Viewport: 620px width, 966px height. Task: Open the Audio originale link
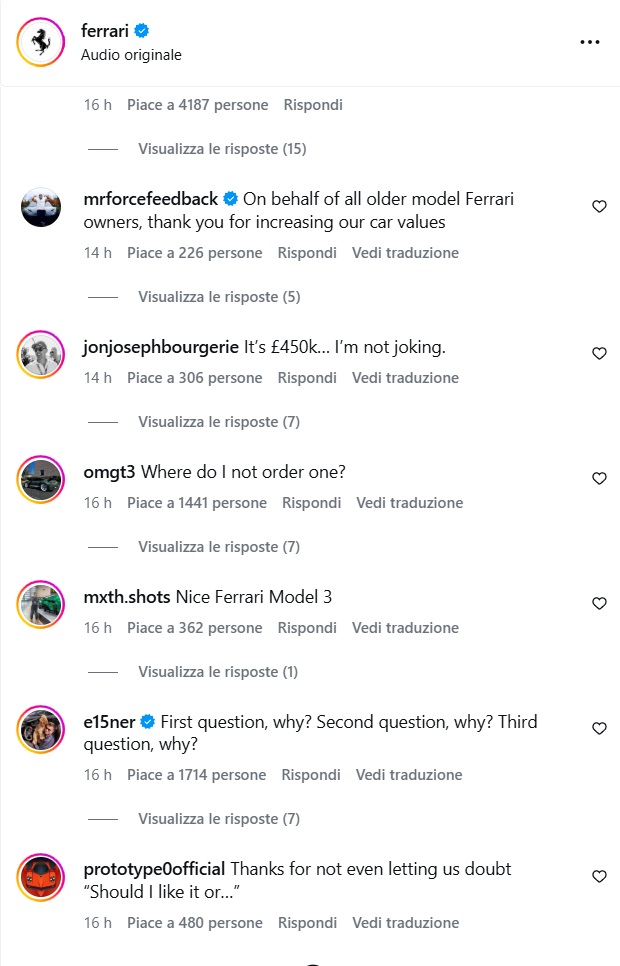[x=131, y=55]
